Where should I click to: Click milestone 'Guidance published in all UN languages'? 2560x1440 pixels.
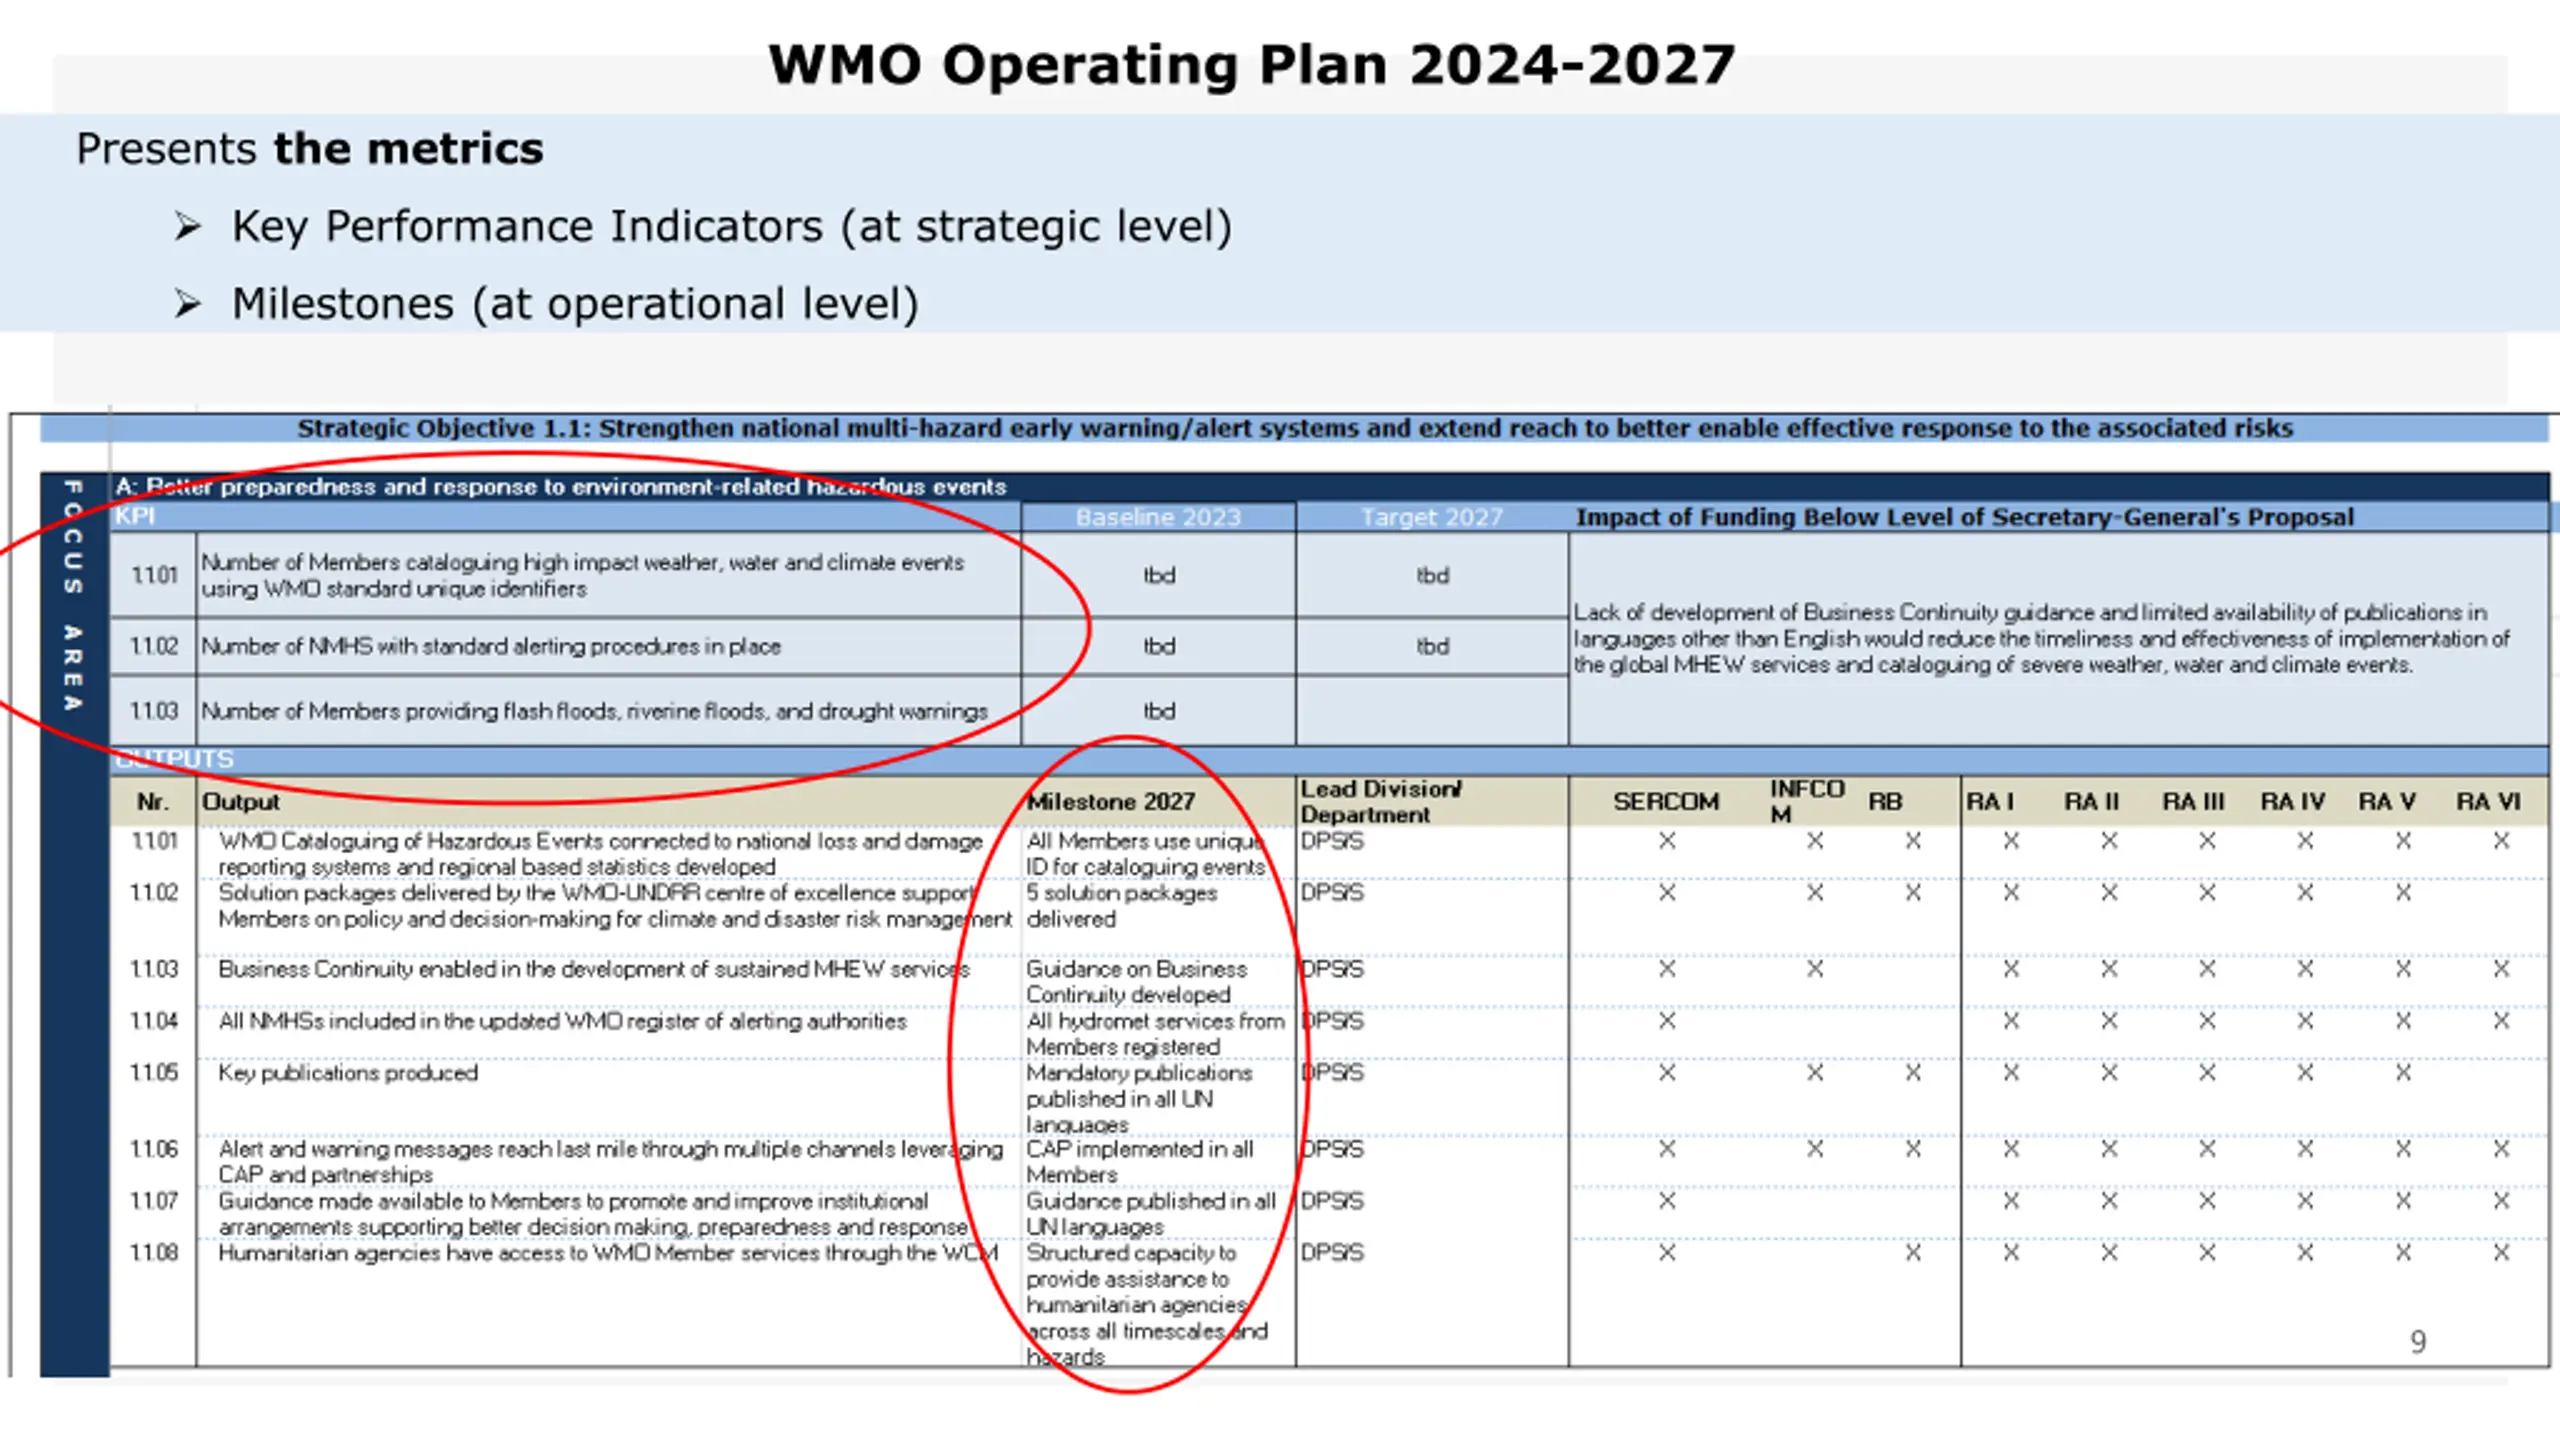click(1151, 1214)
